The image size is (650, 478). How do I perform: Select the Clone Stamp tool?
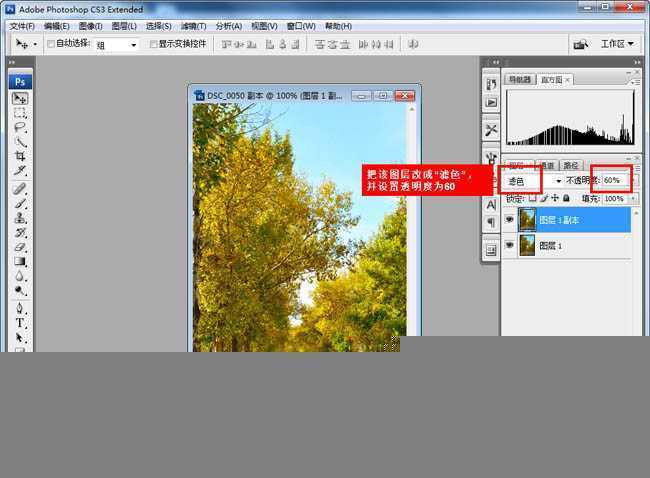coord(20,218)
